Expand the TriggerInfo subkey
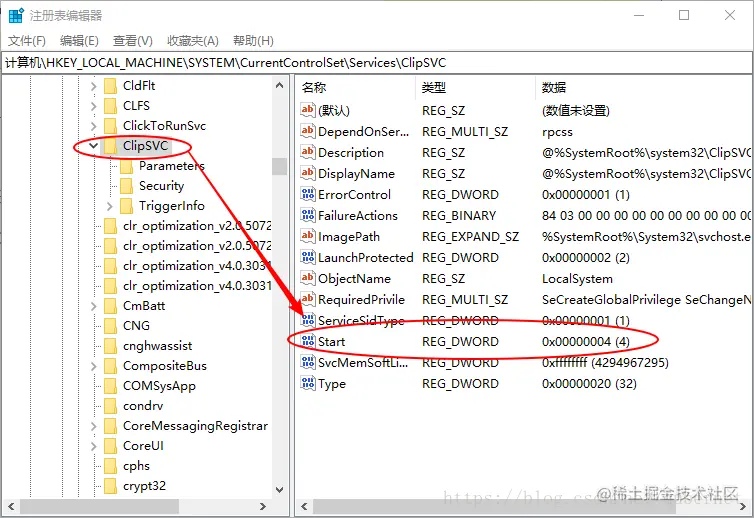754x518 pixels. coord(110,206)
